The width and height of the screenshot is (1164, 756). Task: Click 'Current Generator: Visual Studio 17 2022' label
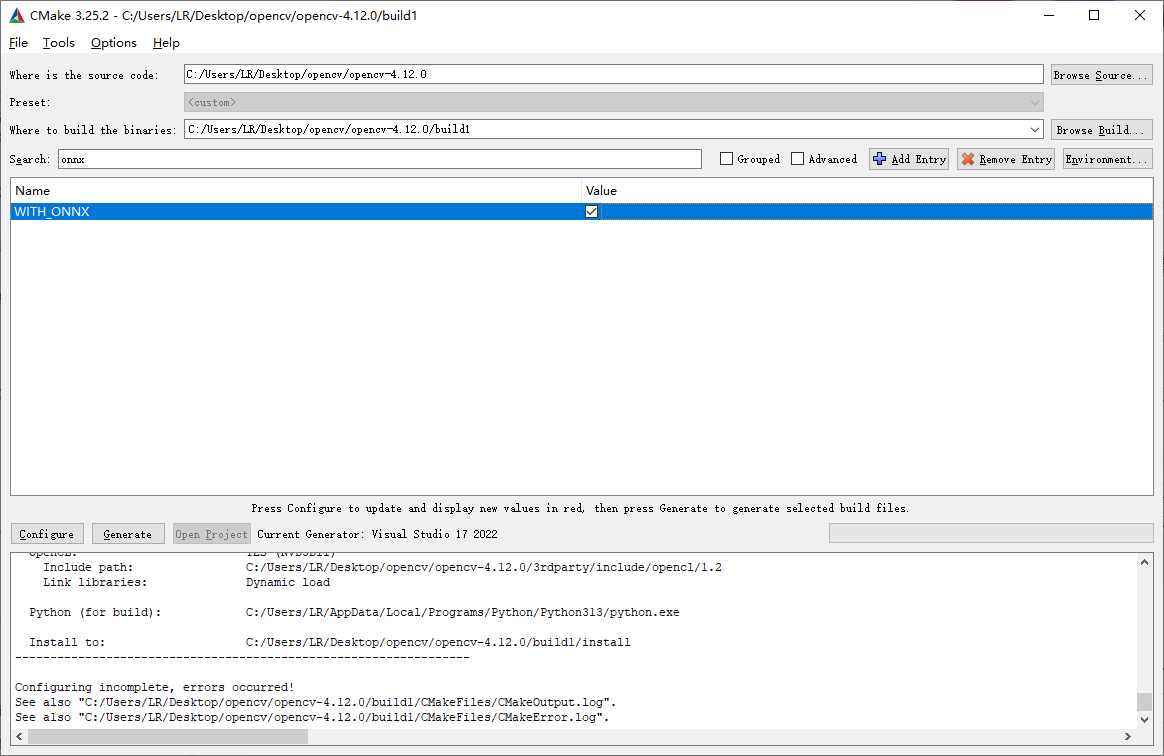377,534
